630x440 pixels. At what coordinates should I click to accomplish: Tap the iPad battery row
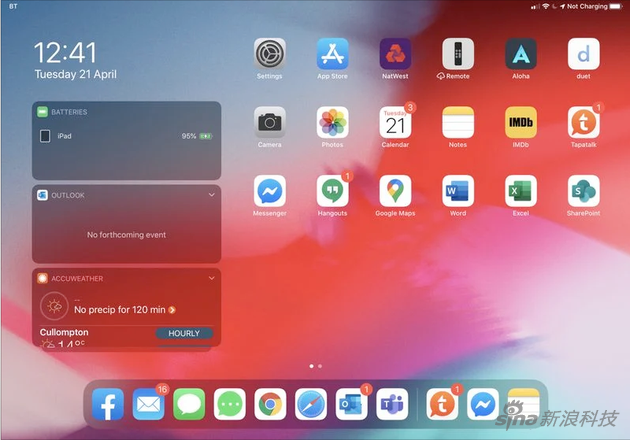tap(126, 136)
